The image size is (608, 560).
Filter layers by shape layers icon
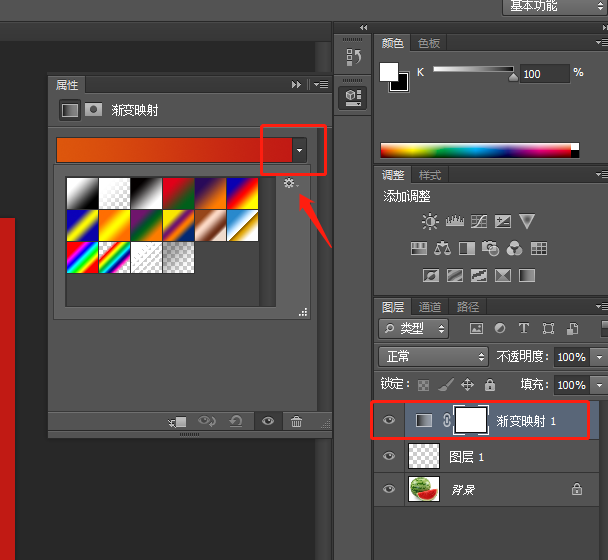pos(548,328)
